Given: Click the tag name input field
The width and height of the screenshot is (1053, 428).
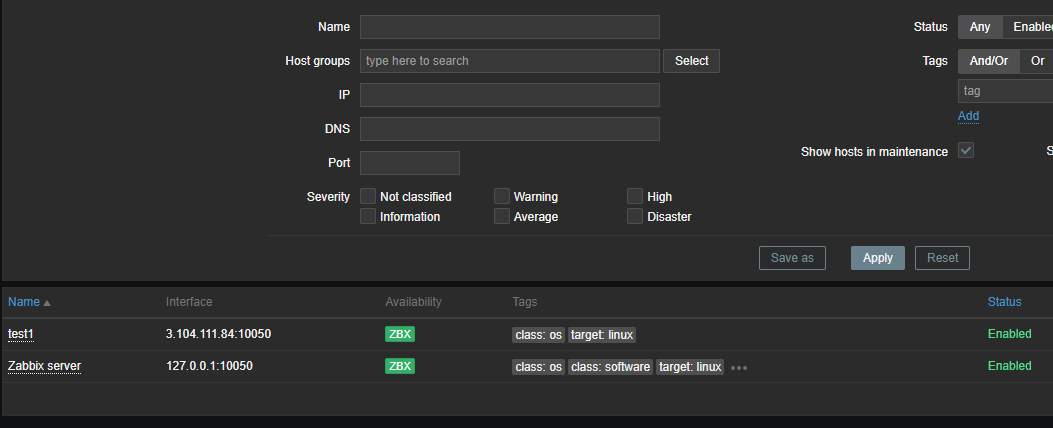Looking at the screenshot, I should [x=1005, y=91].
